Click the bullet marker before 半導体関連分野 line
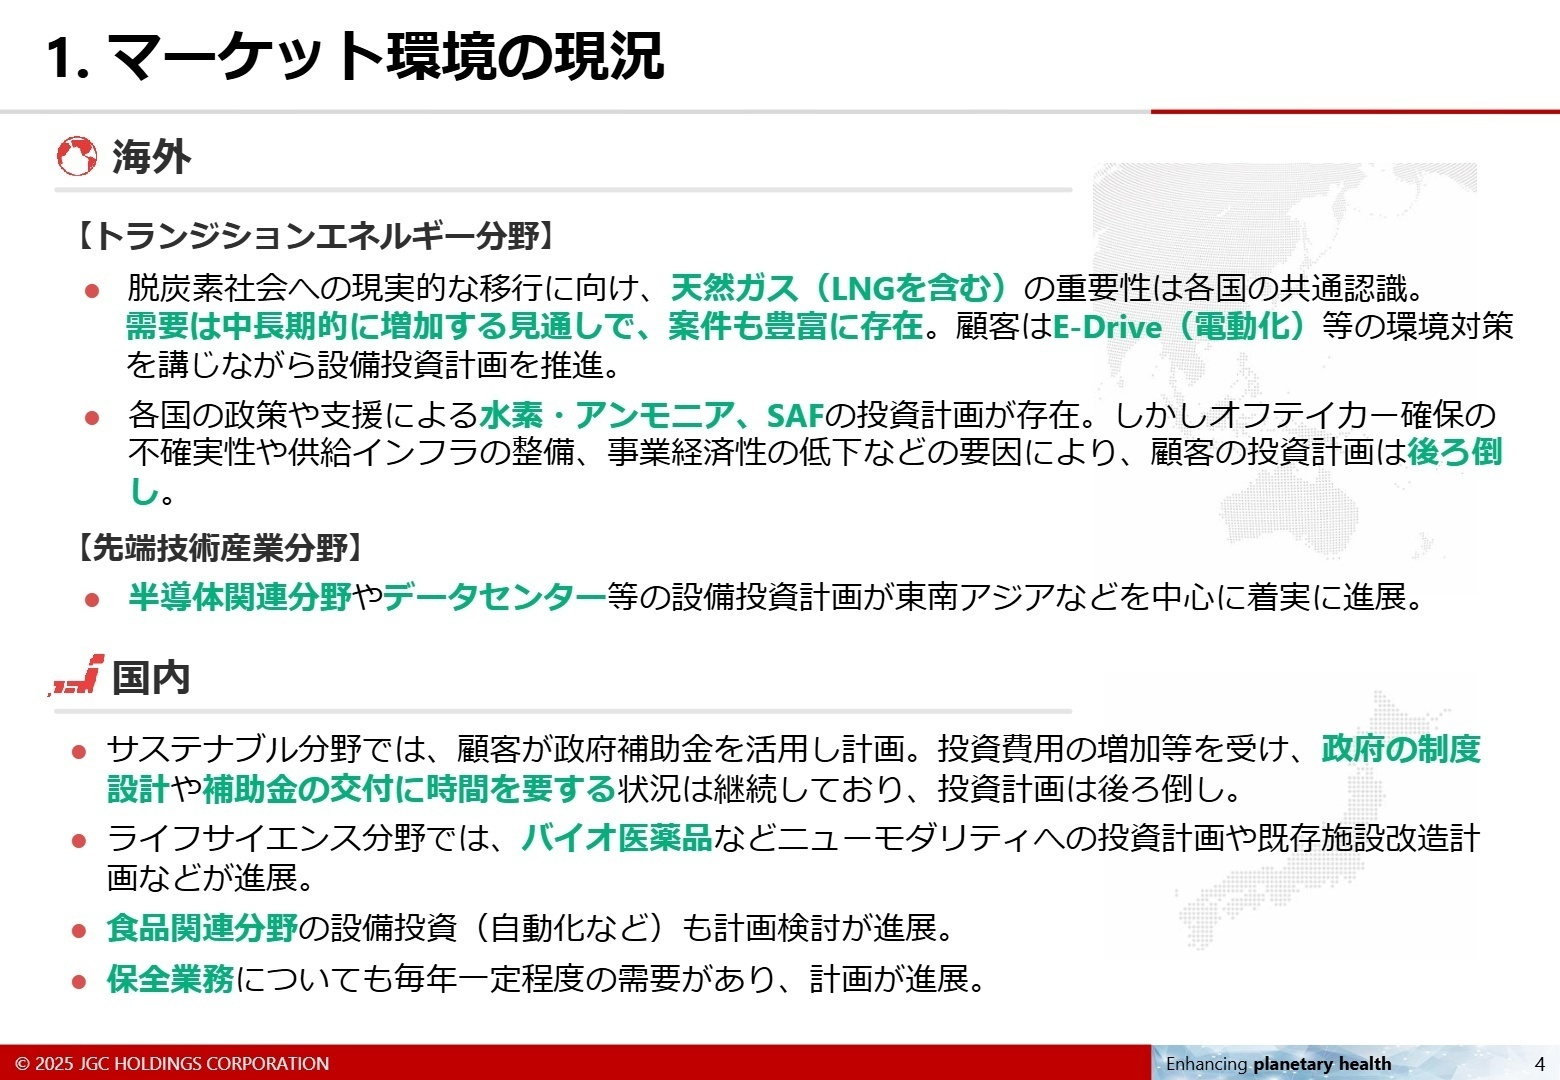 coord(94,601)
